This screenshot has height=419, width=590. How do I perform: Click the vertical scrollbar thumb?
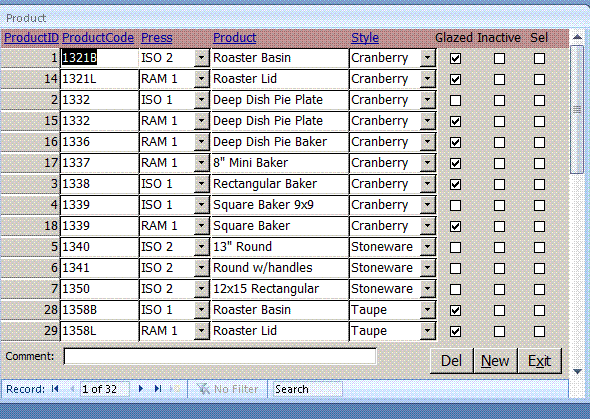point(577,109)
